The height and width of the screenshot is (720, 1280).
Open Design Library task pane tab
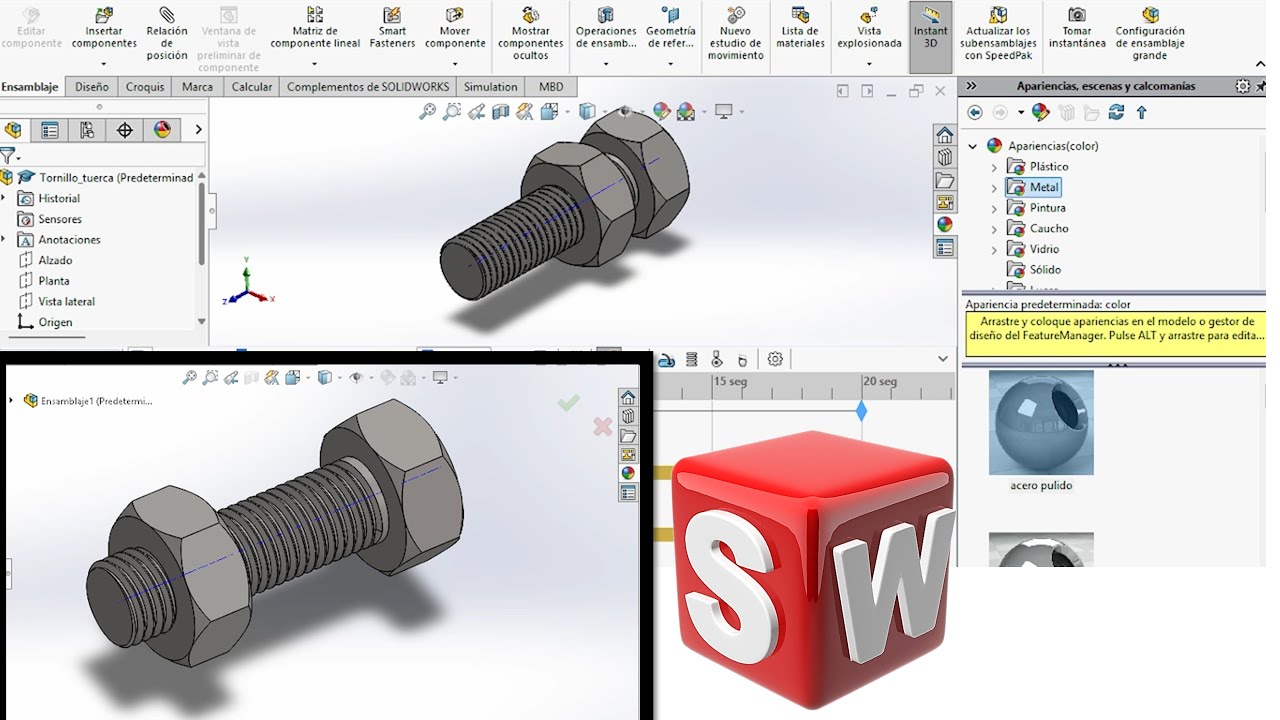(x=944, y=158)
